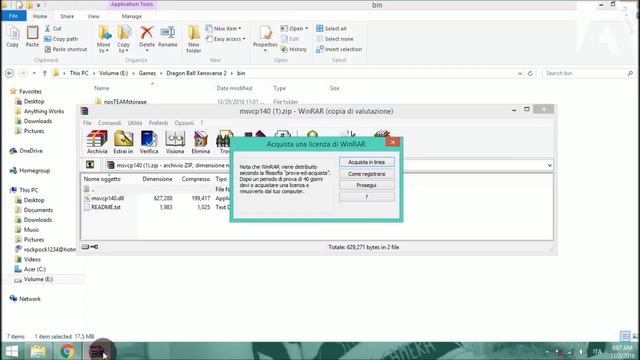Select Anything Works under Favorites
The width and height of the screenshot is (640, 360).
coord(44,111)
